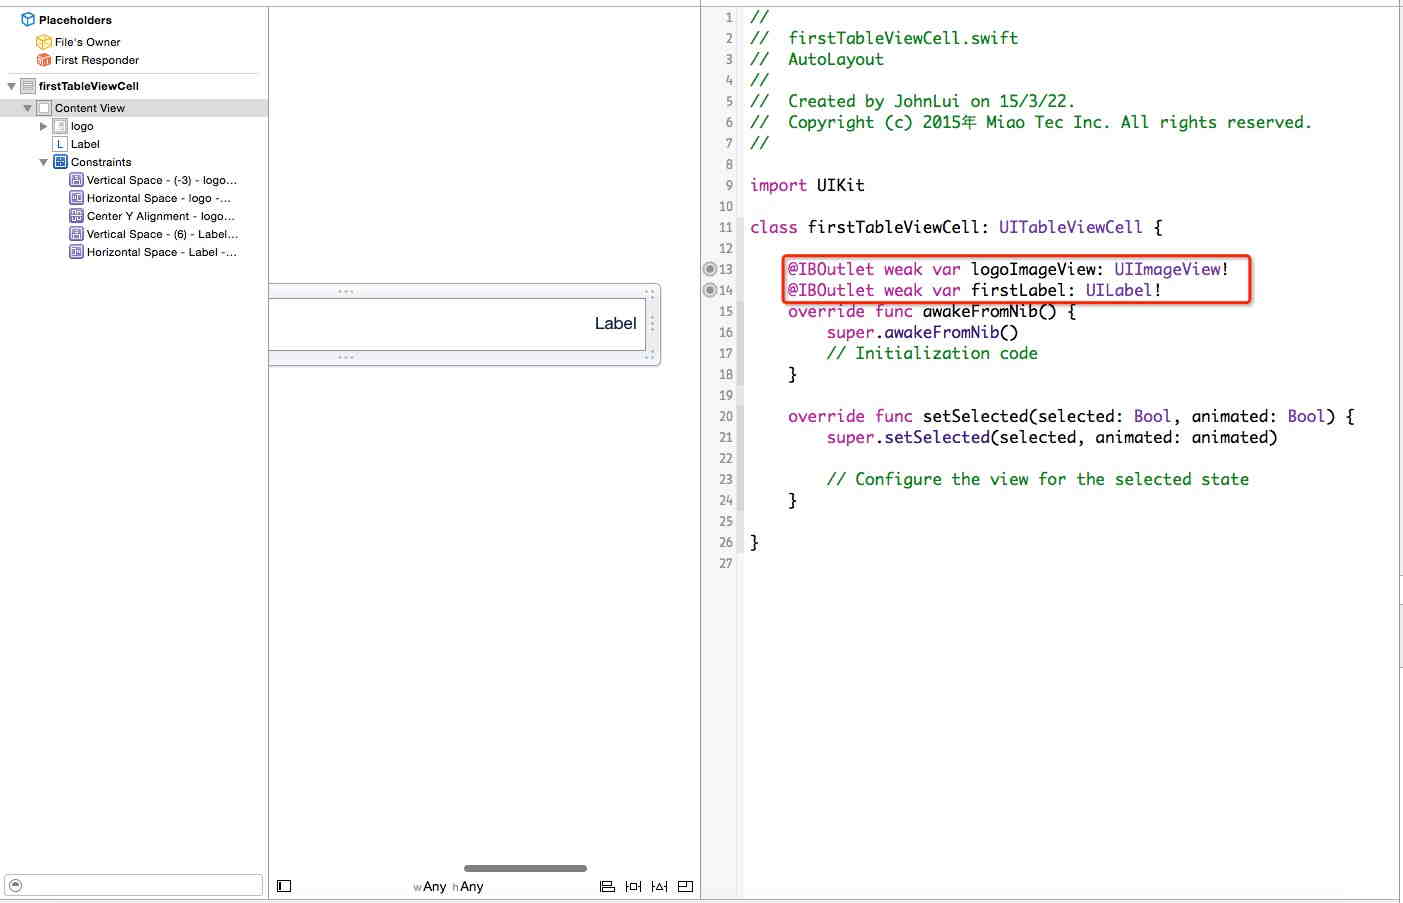Click the Placeholders cube icon
The width and height of the screenshot is (1403, 903).
click(28, 19)
